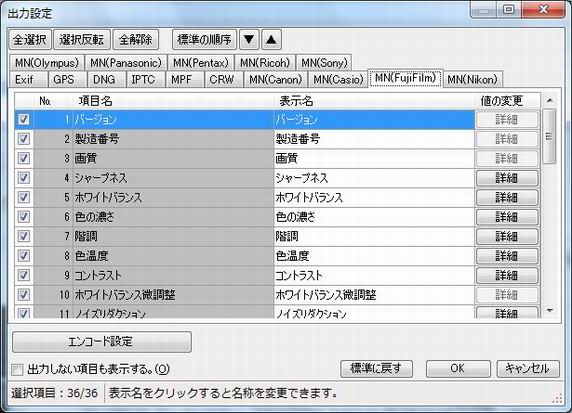This screenshot has height=413, width=572.
Task: Click the エンコード設定 button
Action: point(102,341)
